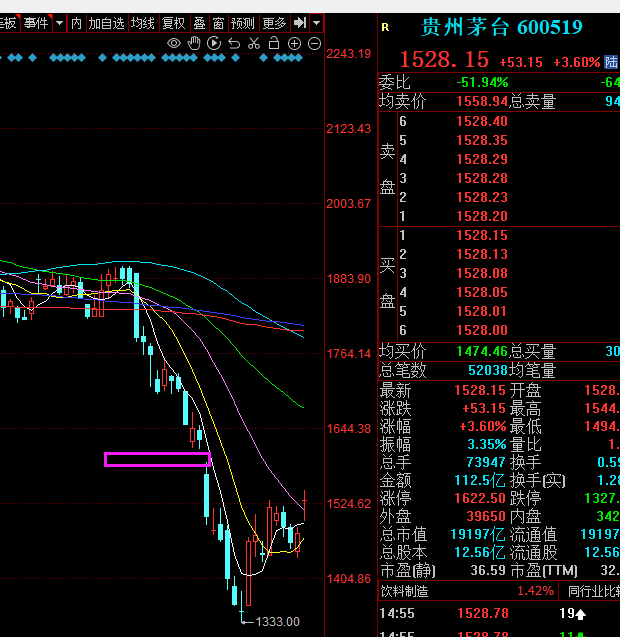Open the 更多 more menu
Image resolution: width=620 pixels, height=637 pixels.
(x=275, y=23)
